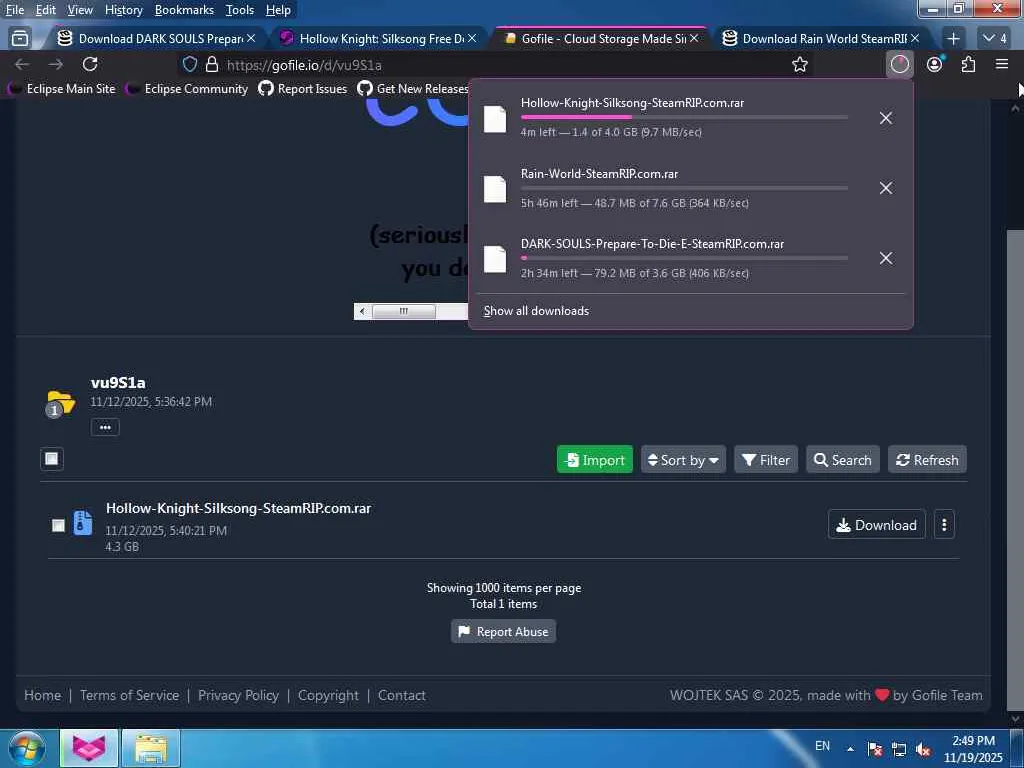Click the horizontal scrollbar thumb on the page
This screenshot has width=1024, height=768.
(x=404, y=312)
